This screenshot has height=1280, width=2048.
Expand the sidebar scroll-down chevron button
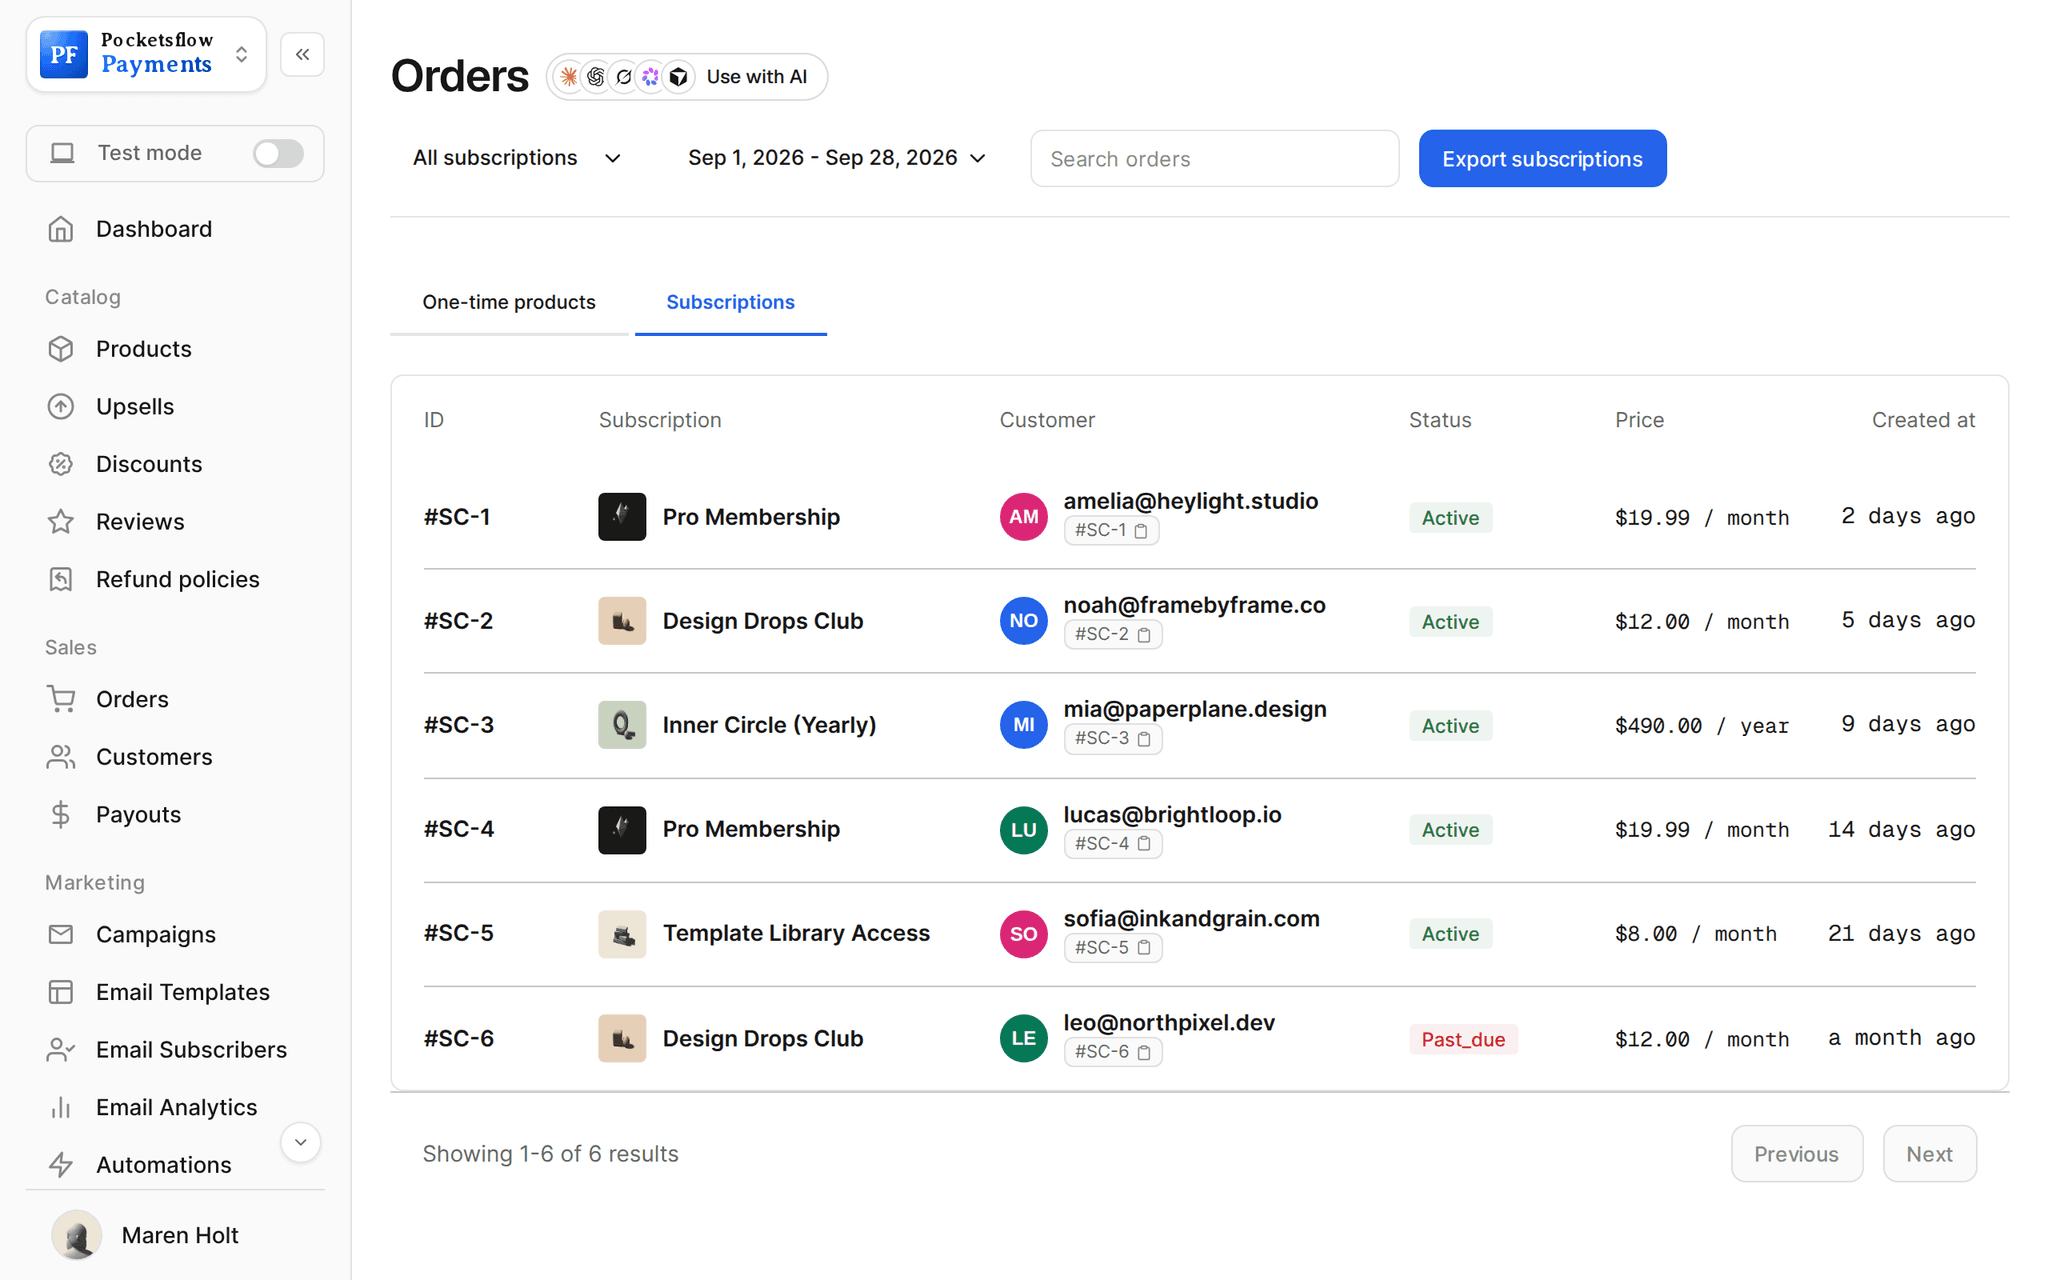click(300, 1142)
